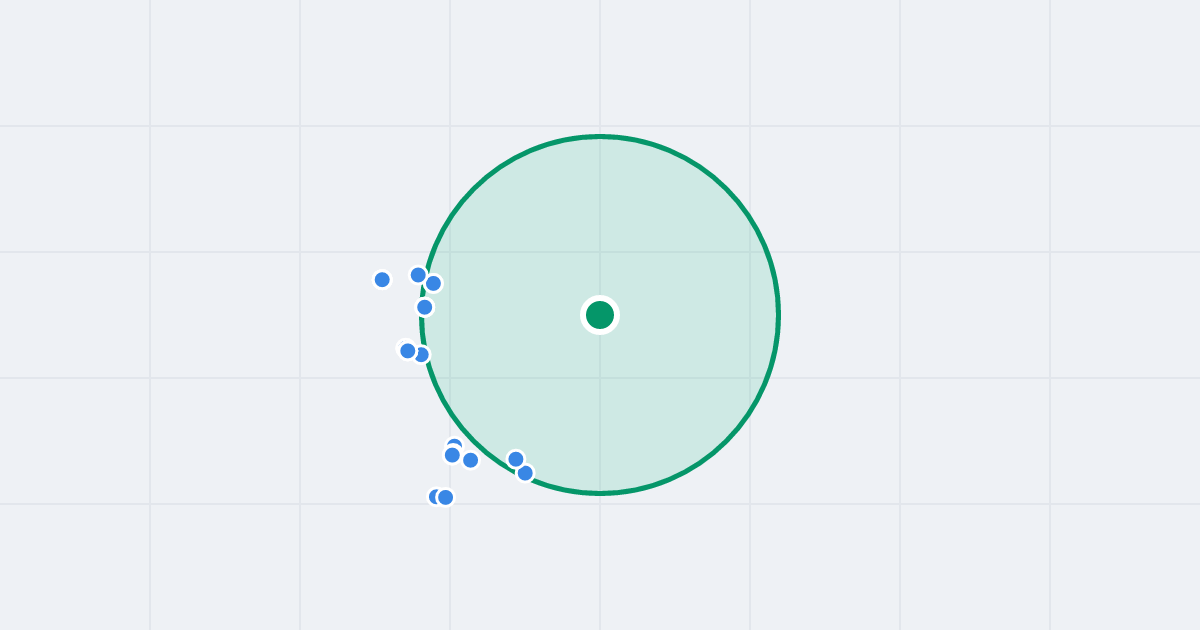Click the partly hidden dot on the circle's left edge
The width and height of the screenshot is (1200, 630).
pyautogui.click(x=423, y=355)
